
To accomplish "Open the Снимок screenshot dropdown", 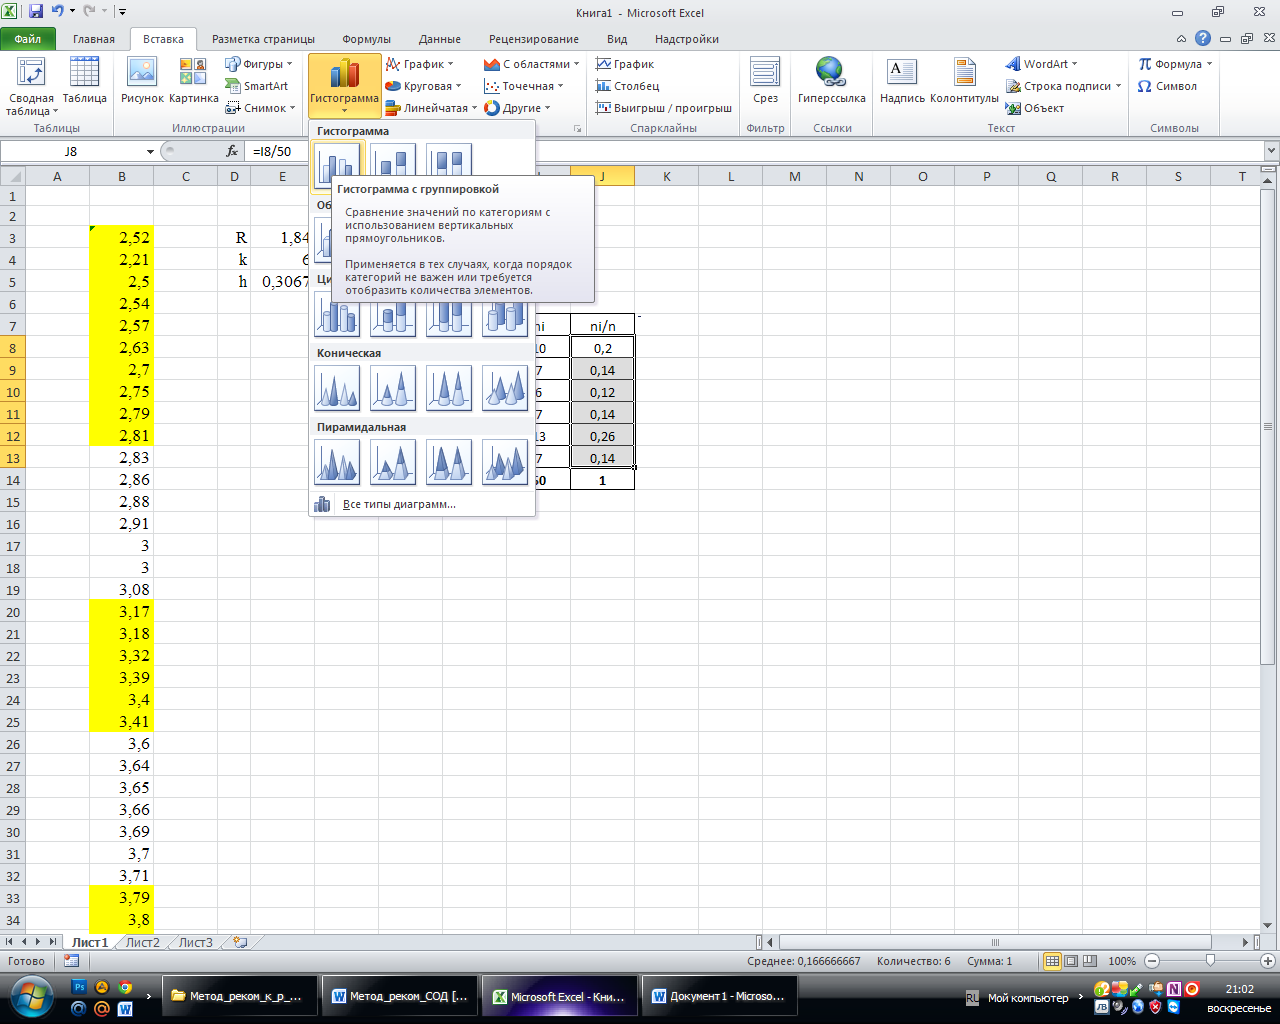I will (261, 108).
